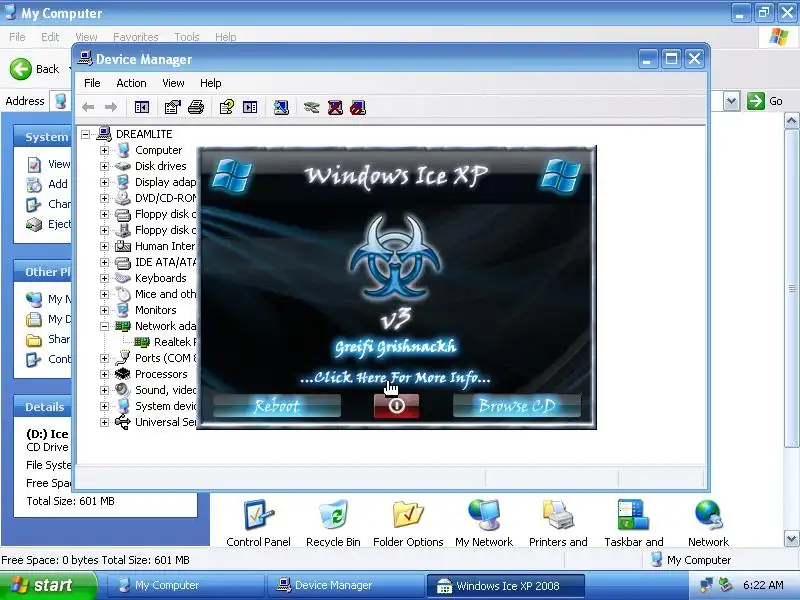Viewport: 800px width, 600px height.
Task: Click the My Computer scrollbar down arrow
Action: [791, 539]
